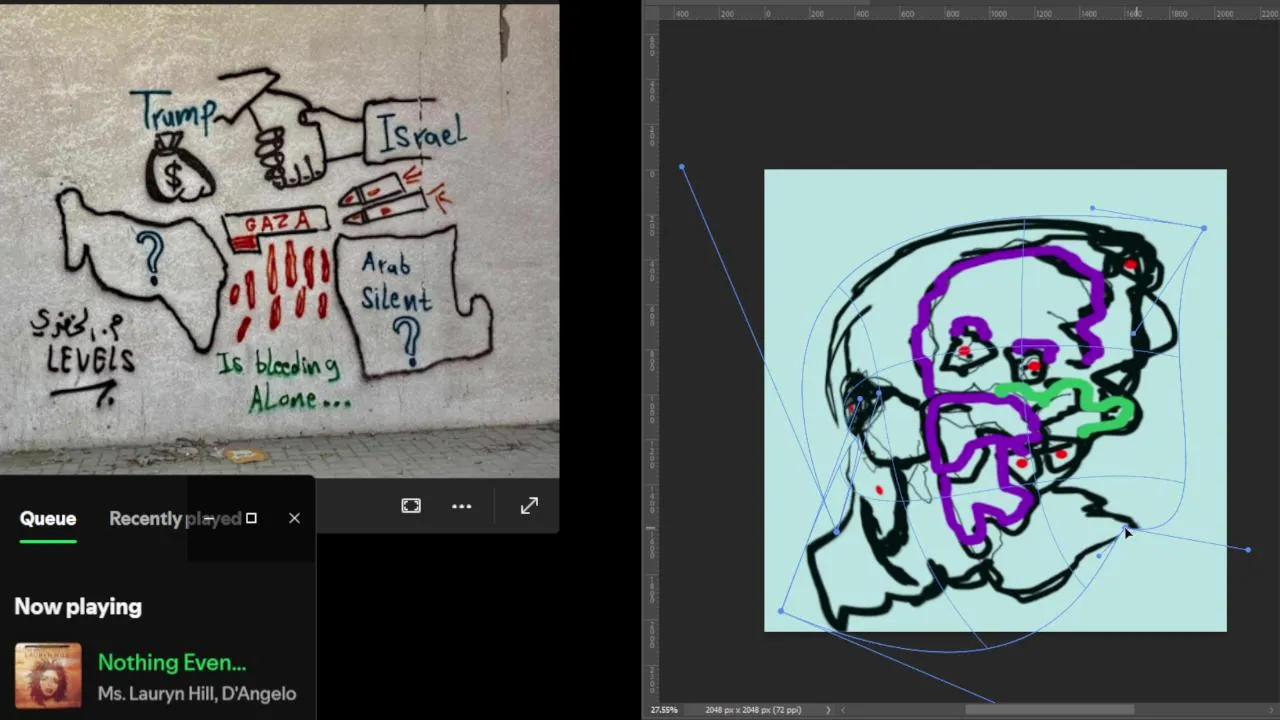This screenshot has height=720, width=1280.
Task: Click the right scroll arrow of canvas scrollbar
Action: [1273, 710]
